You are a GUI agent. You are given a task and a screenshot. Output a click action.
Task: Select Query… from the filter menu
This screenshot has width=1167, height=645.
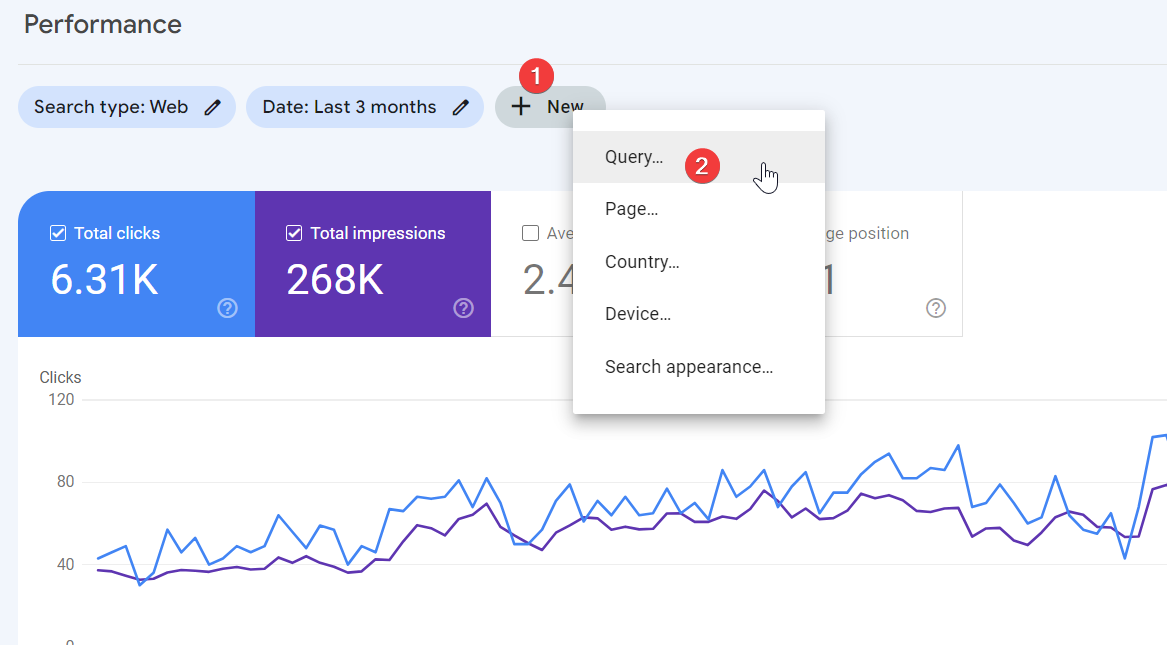coord(699,157)
